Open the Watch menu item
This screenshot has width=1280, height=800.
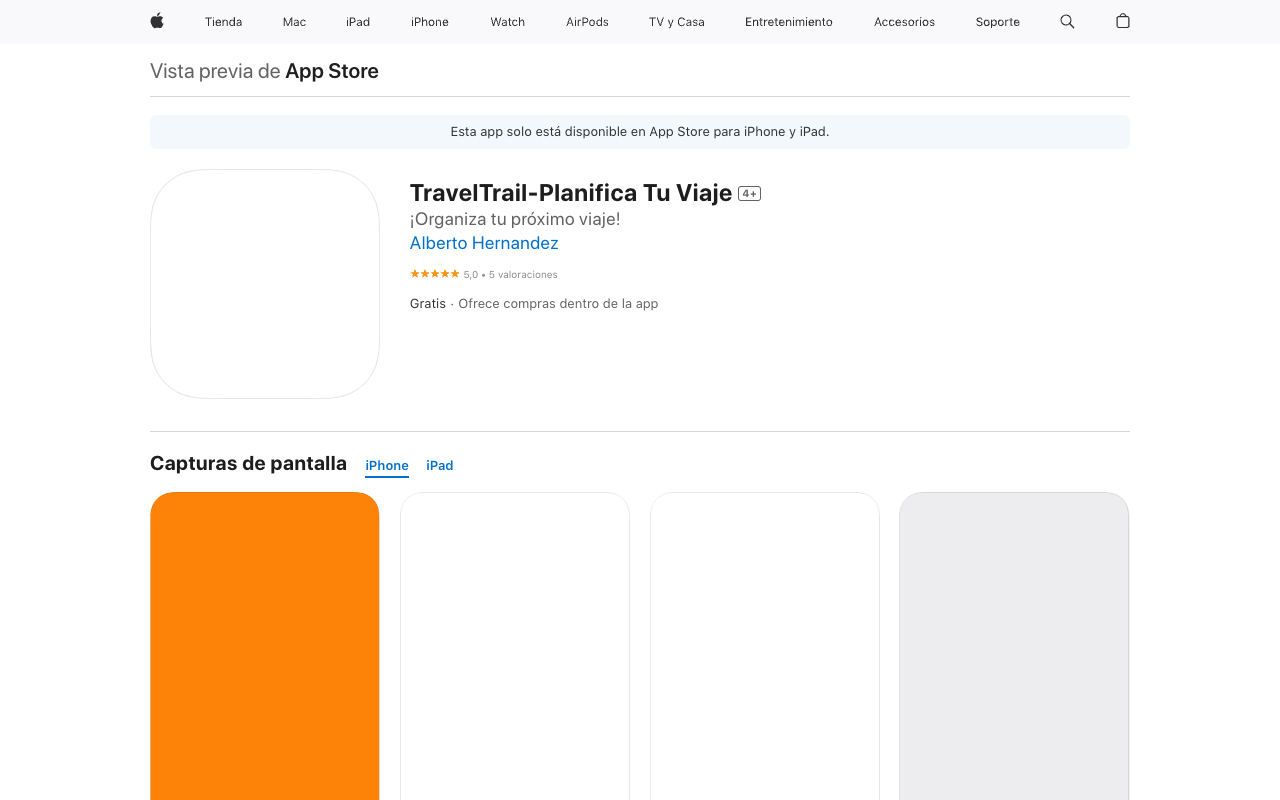click(507, 22)
